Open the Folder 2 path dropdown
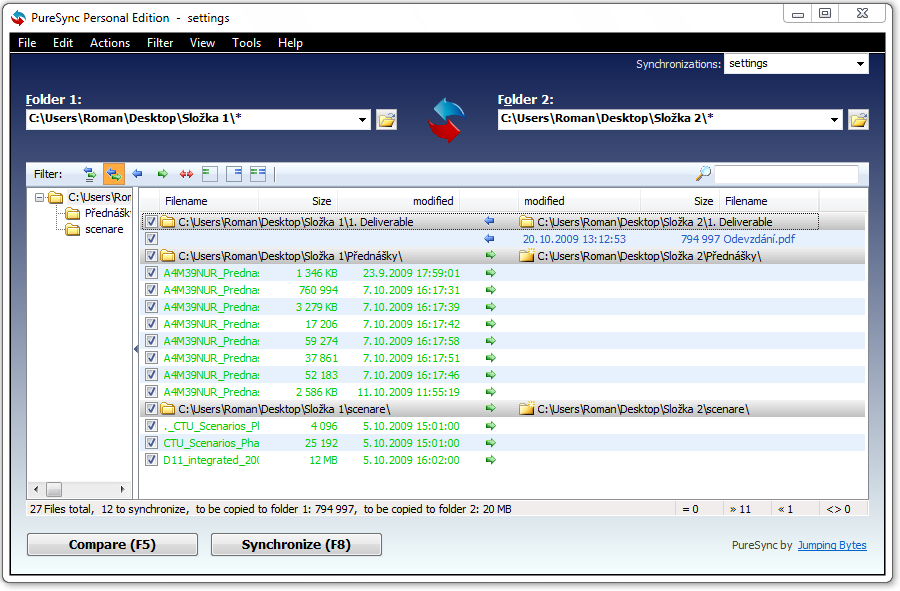The height and width of the screenshot is (591, 900). coord(834,120)
